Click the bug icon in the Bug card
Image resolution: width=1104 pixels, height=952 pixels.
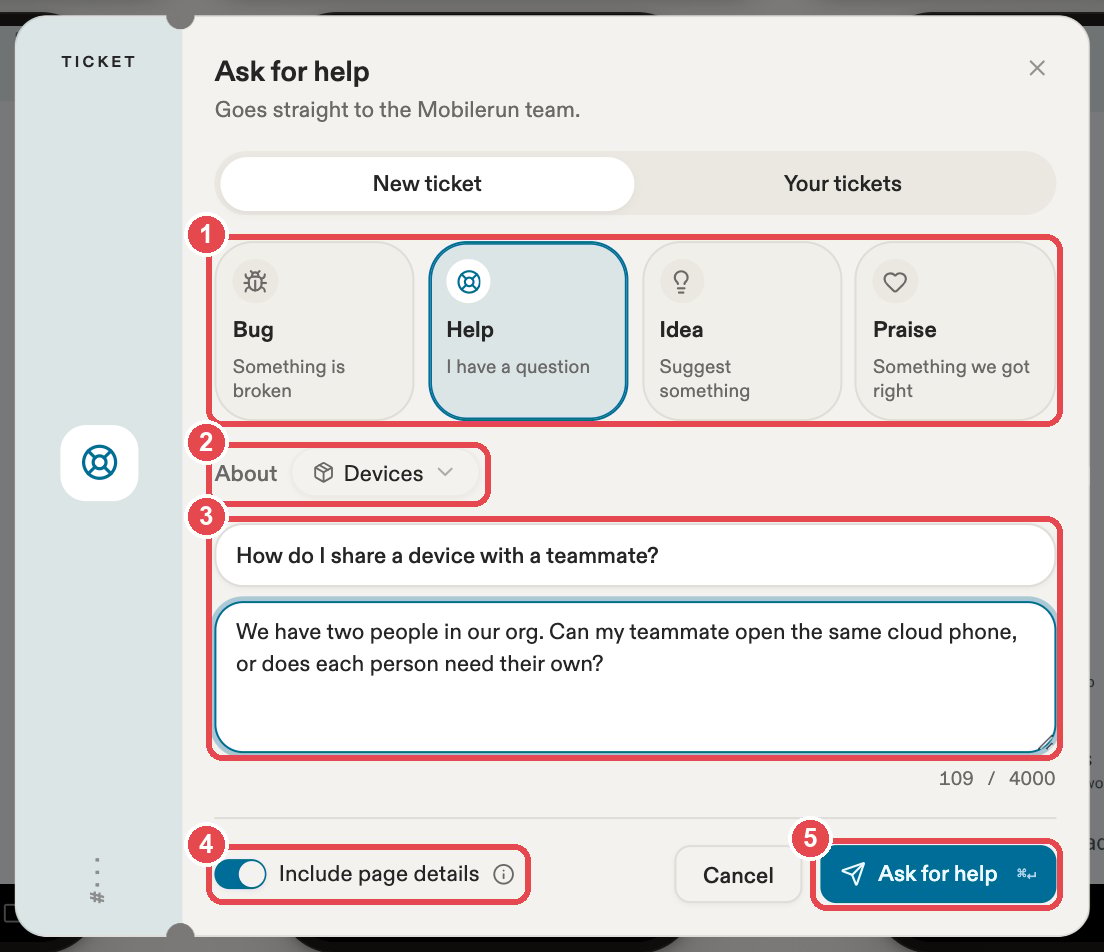coord(255,282)
